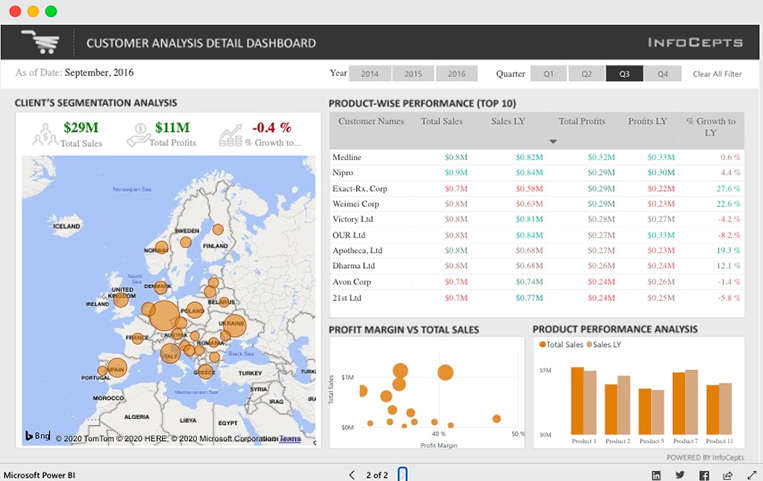Viewport: 763px width, 481px height.
Task: Share report on Facebook icon
Action: [x=704, y=475]
